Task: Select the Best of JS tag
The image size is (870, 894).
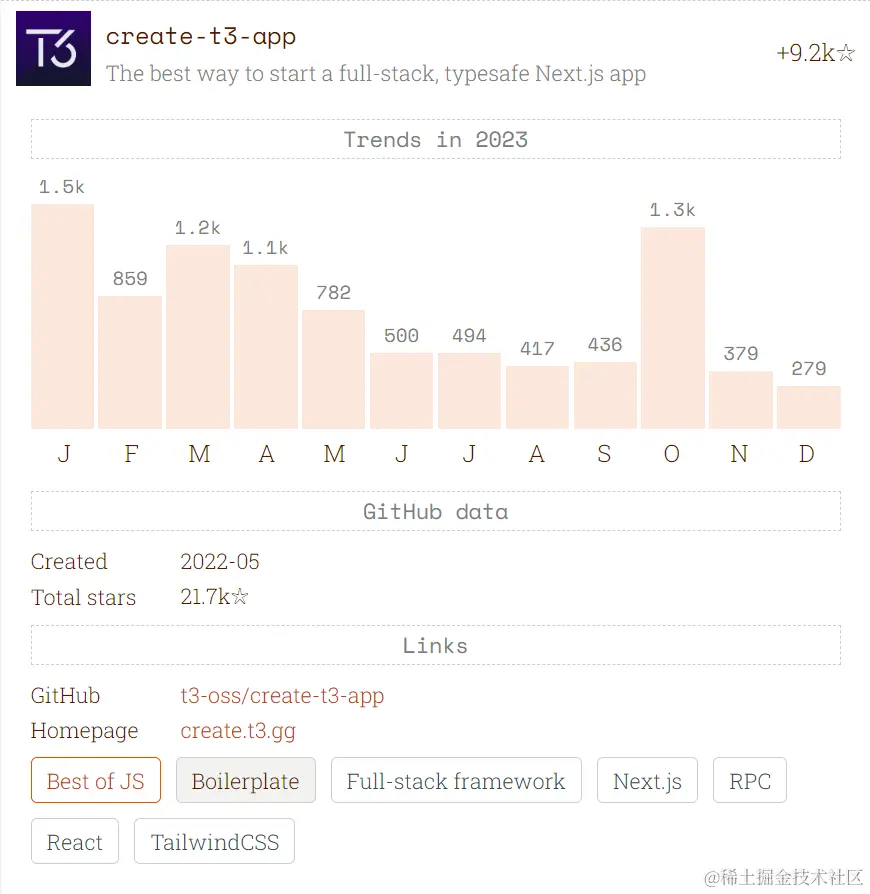Action: pyautogui.click(x=96, y=781)
